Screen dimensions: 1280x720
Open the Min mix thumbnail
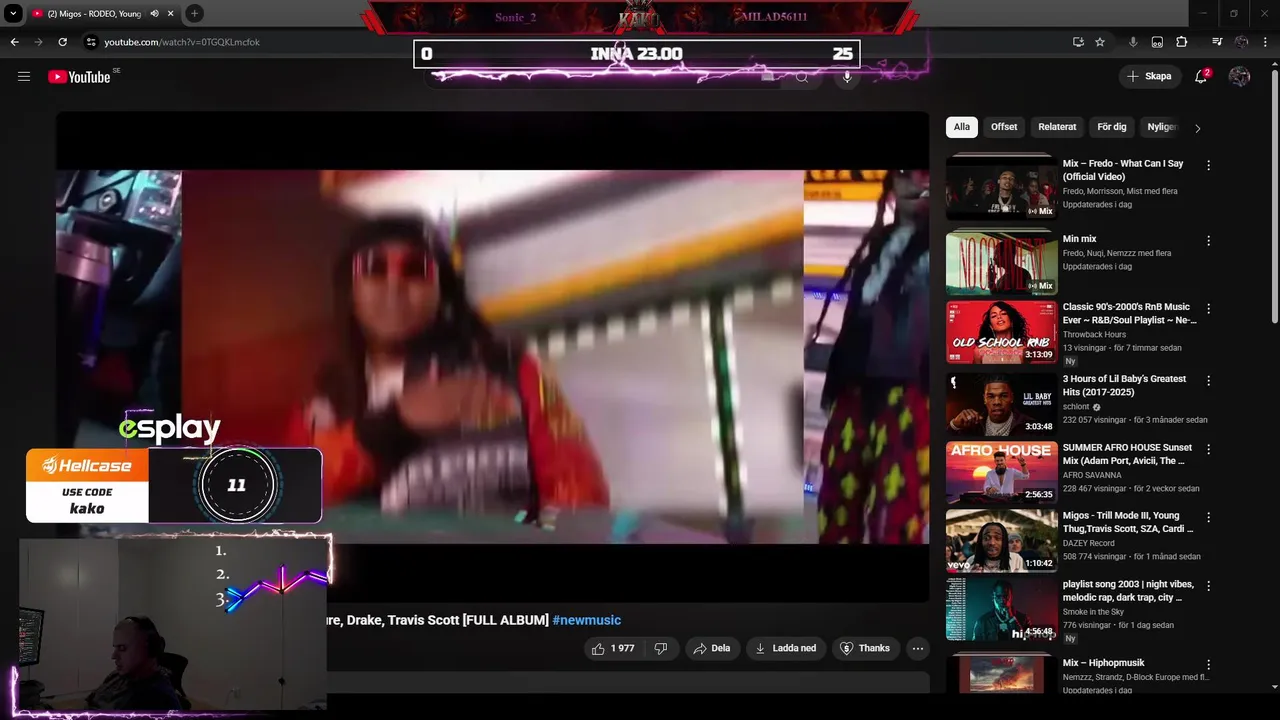click(x=1001, y=262)
